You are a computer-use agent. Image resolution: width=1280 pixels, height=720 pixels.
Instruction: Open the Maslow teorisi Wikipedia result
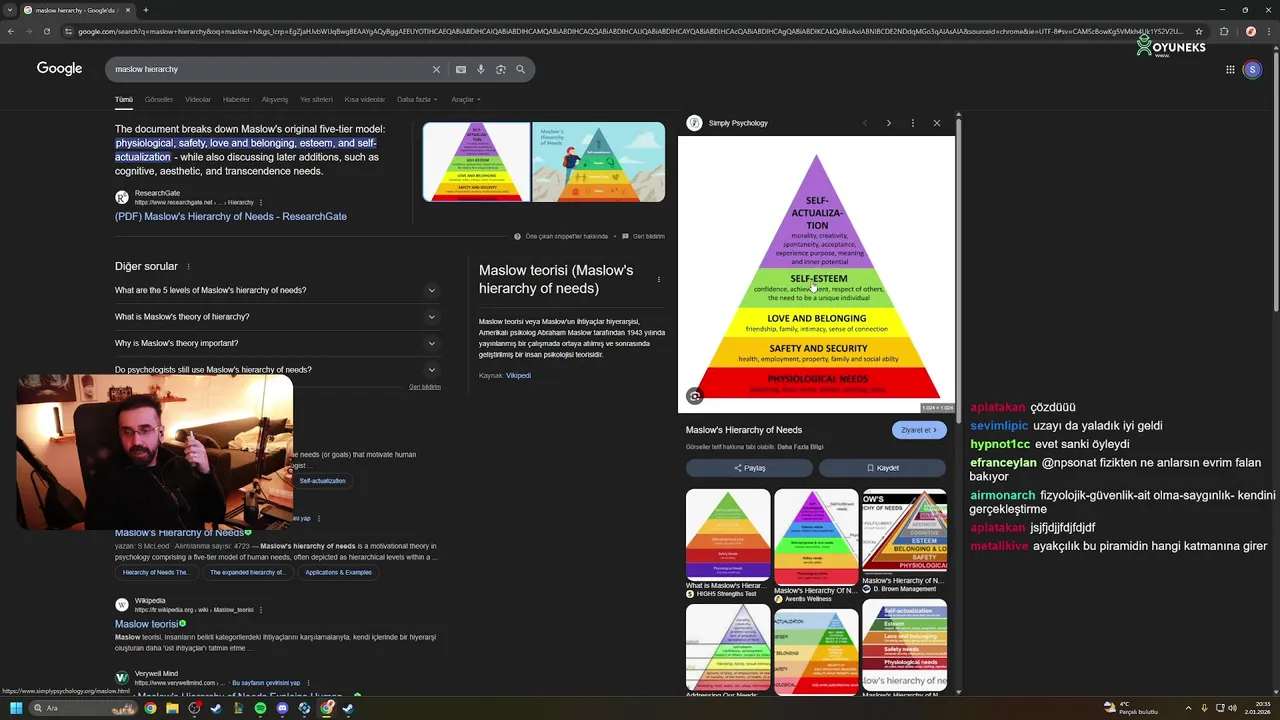(146, 624)
